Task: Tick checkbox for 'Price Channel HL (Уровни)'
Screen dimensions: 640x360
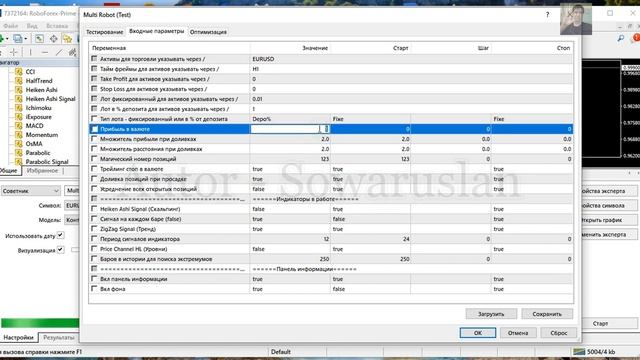Action: [94, 249]
